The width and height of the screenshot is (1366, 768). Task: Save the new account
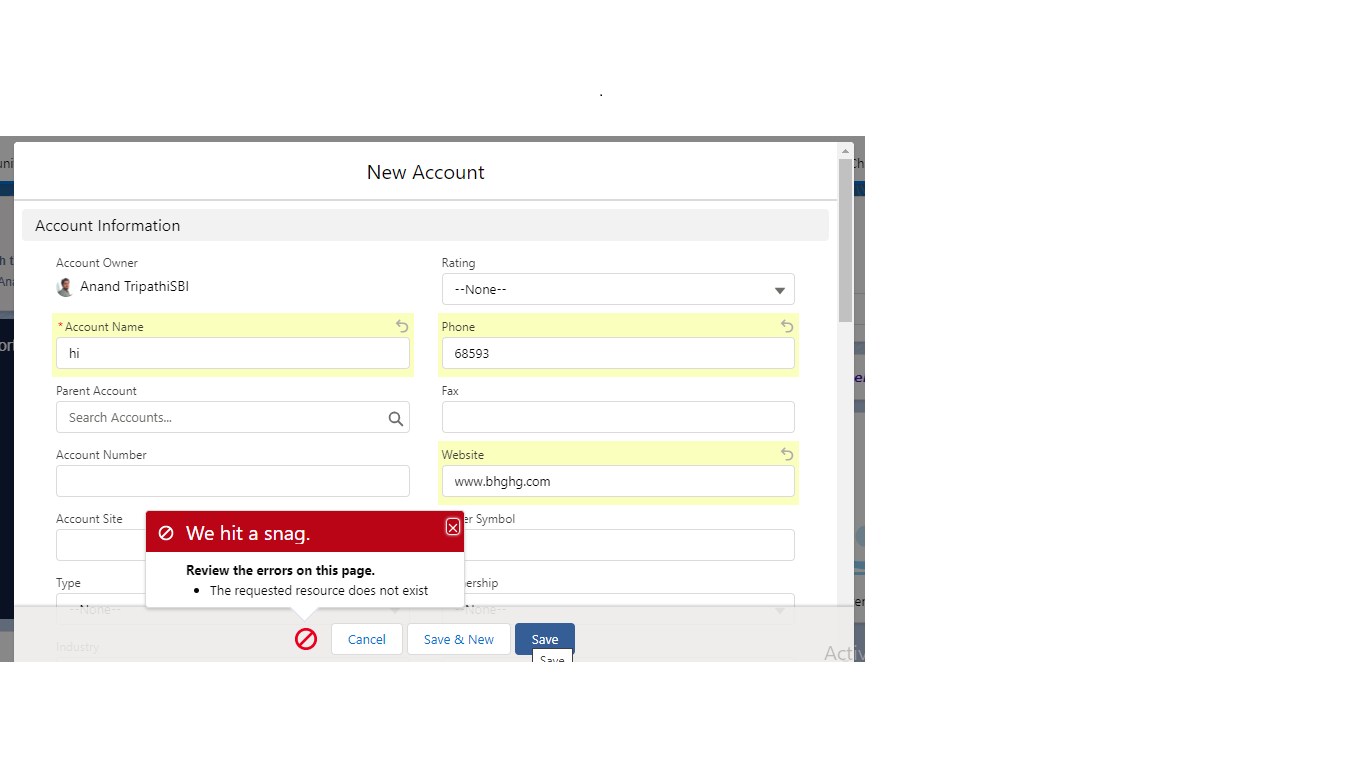(x=544, y=639)
